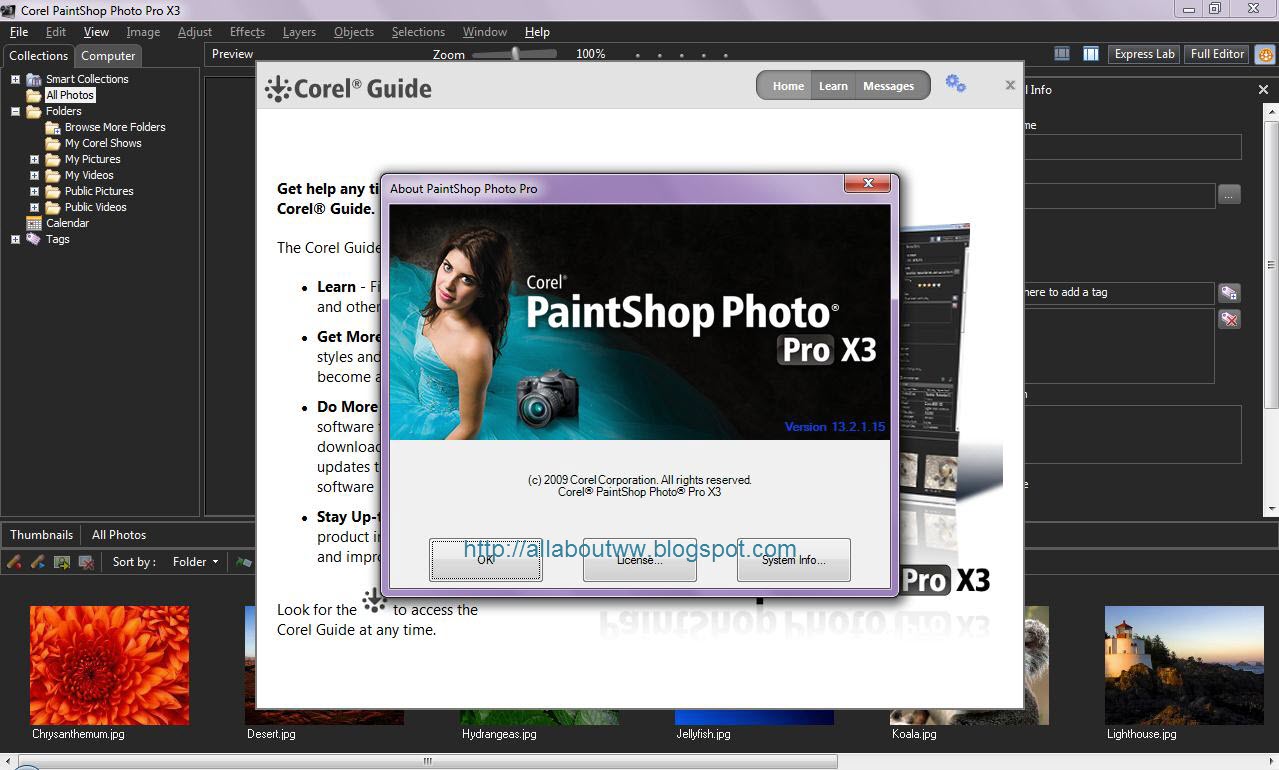
Task: Open the Sort by Folder dropdown
Action: [x=194, y=562]
